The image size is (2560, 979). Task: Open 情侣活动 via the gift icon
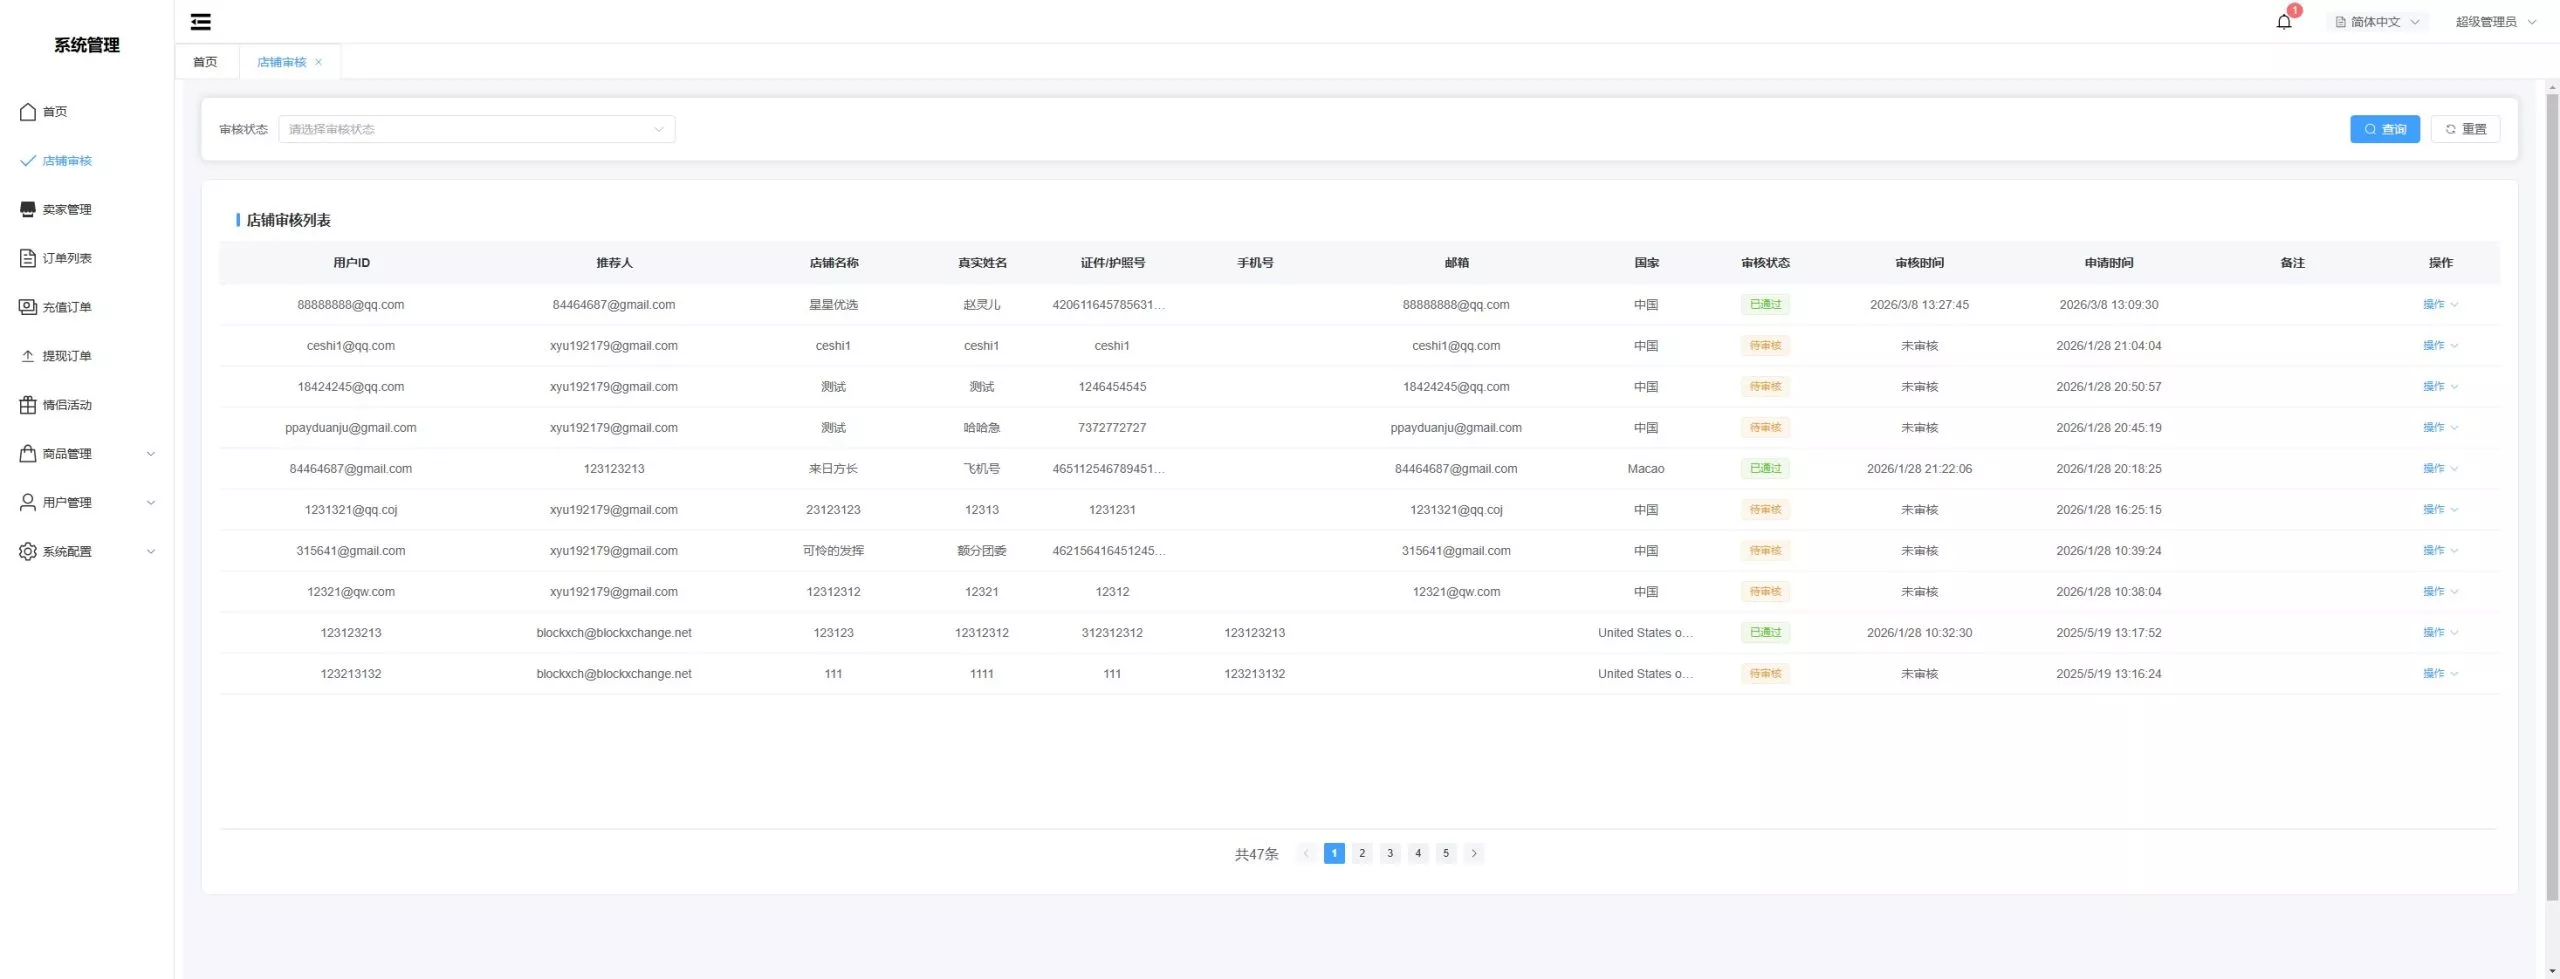[x=28, y=405]
